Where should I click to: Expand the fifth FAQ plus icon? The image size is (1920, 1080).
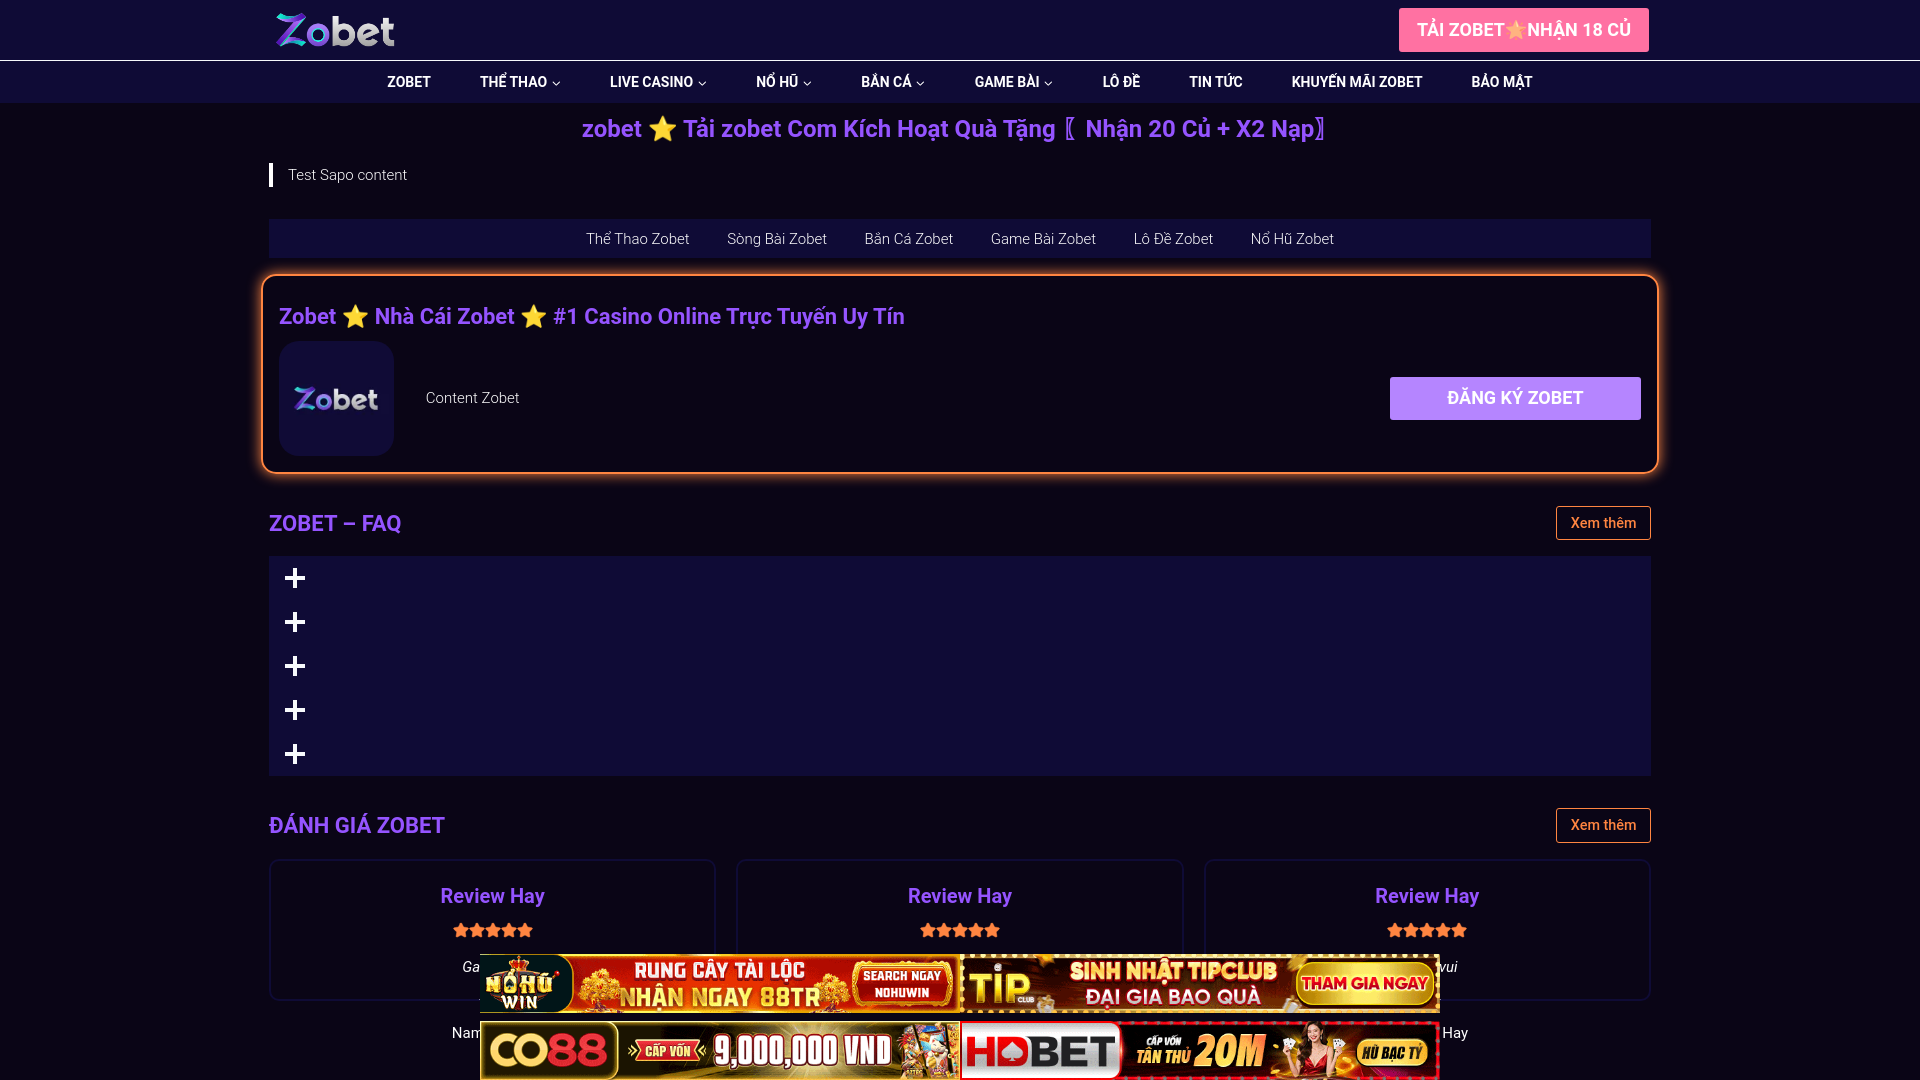coord(295,754)
